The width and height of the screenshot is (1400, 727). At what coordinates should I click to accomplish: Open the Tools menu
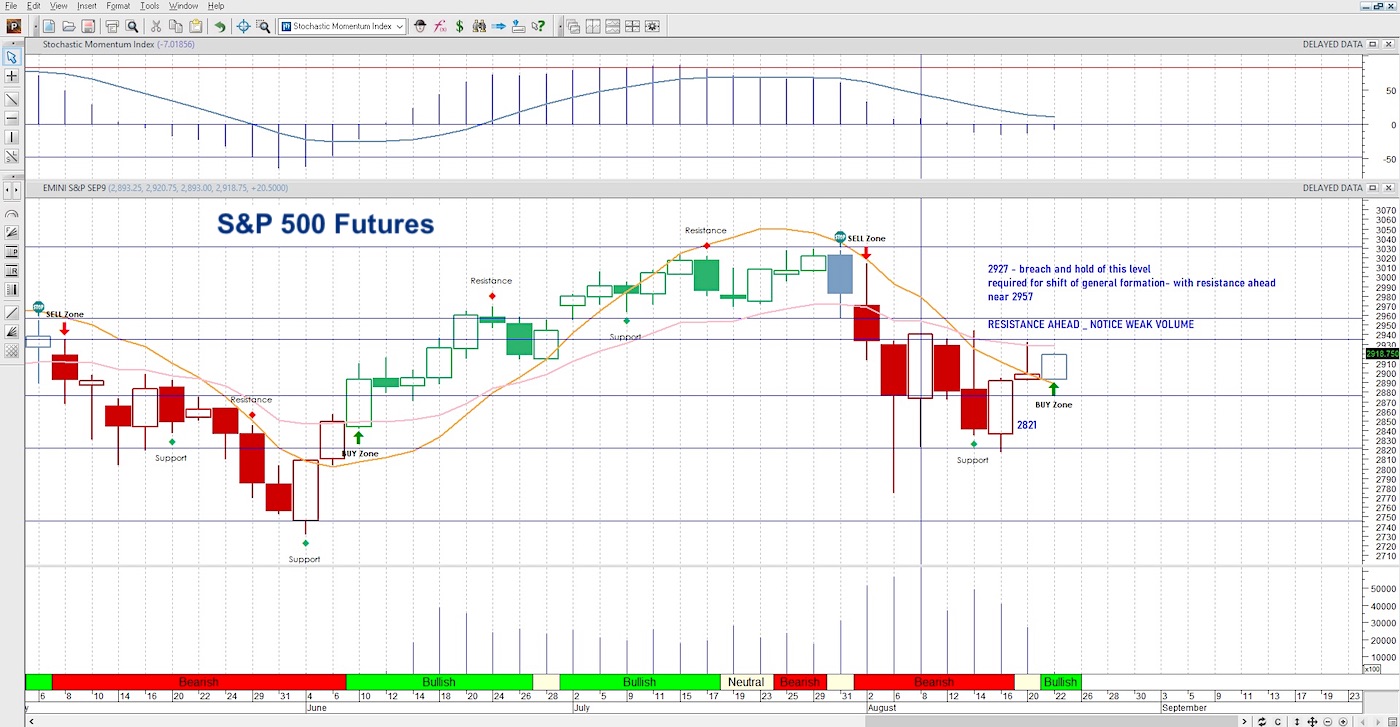tap(149, 6)
